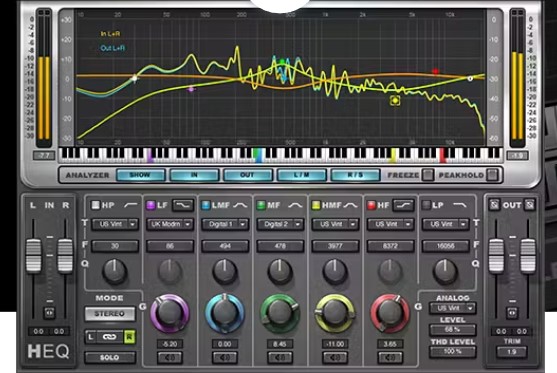The image size is (557, 373).
Task: Click the purple LF gain knob
Action: coord(169,313)
